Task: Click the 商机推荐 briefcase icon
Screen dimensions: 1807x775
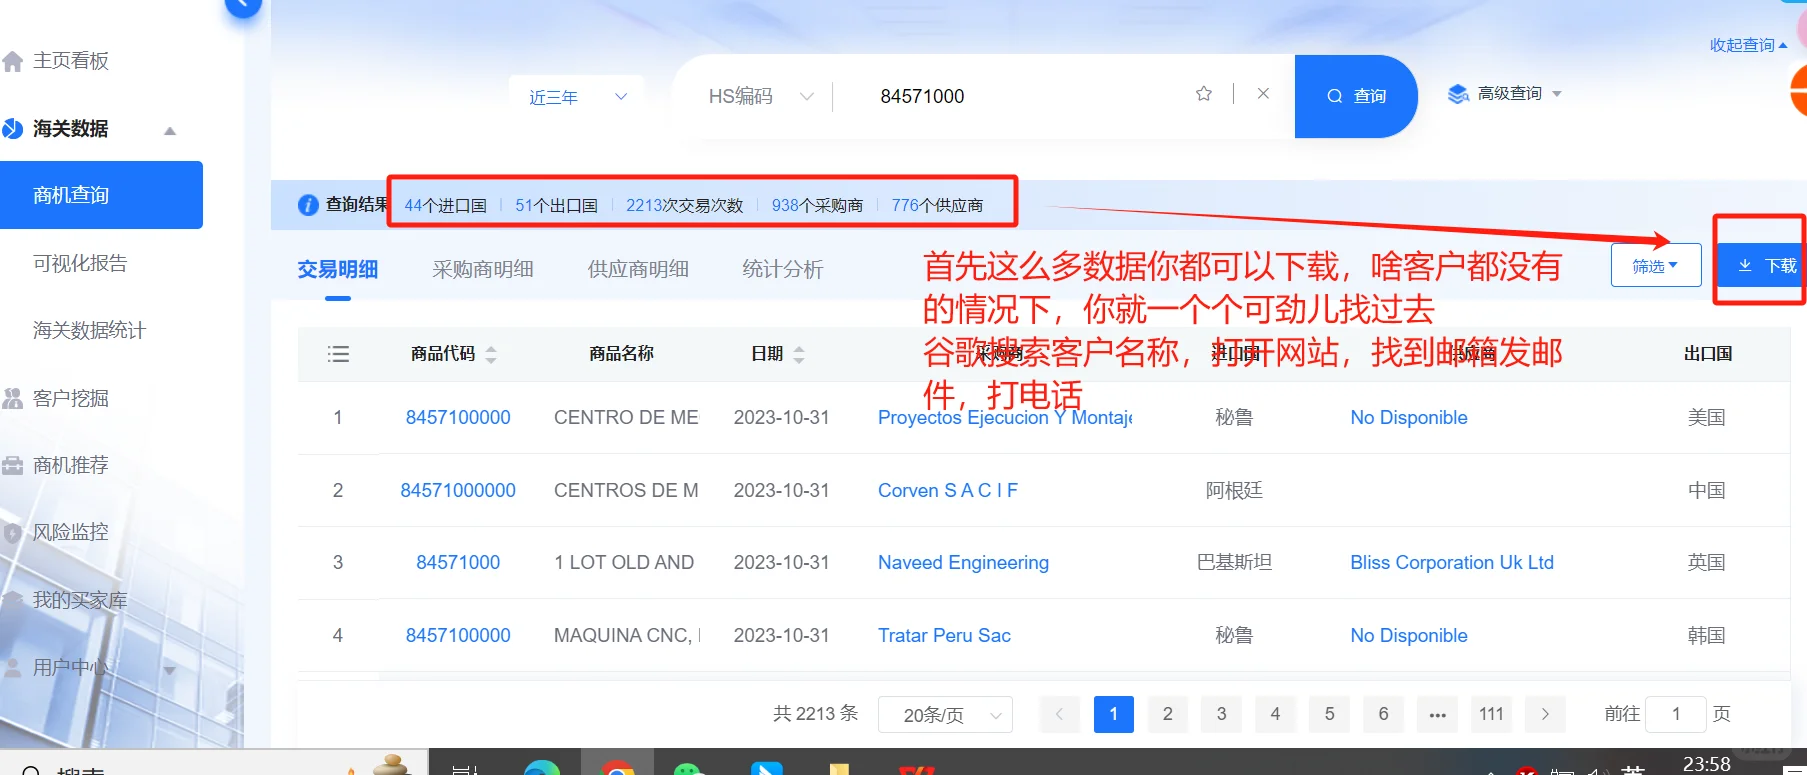Action: (x=12, y=465)
